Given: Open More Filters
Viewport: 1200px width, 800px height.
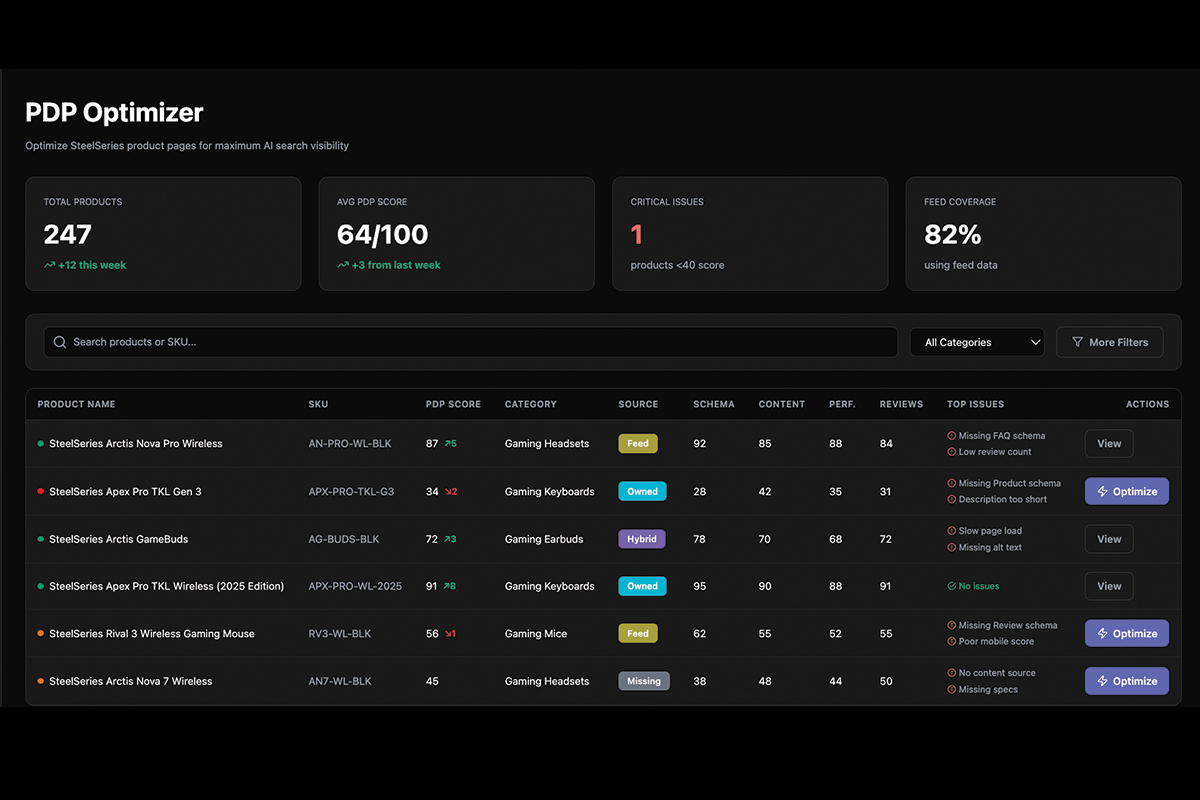Looking at the screenshot, I should (x=1109, y=342).
